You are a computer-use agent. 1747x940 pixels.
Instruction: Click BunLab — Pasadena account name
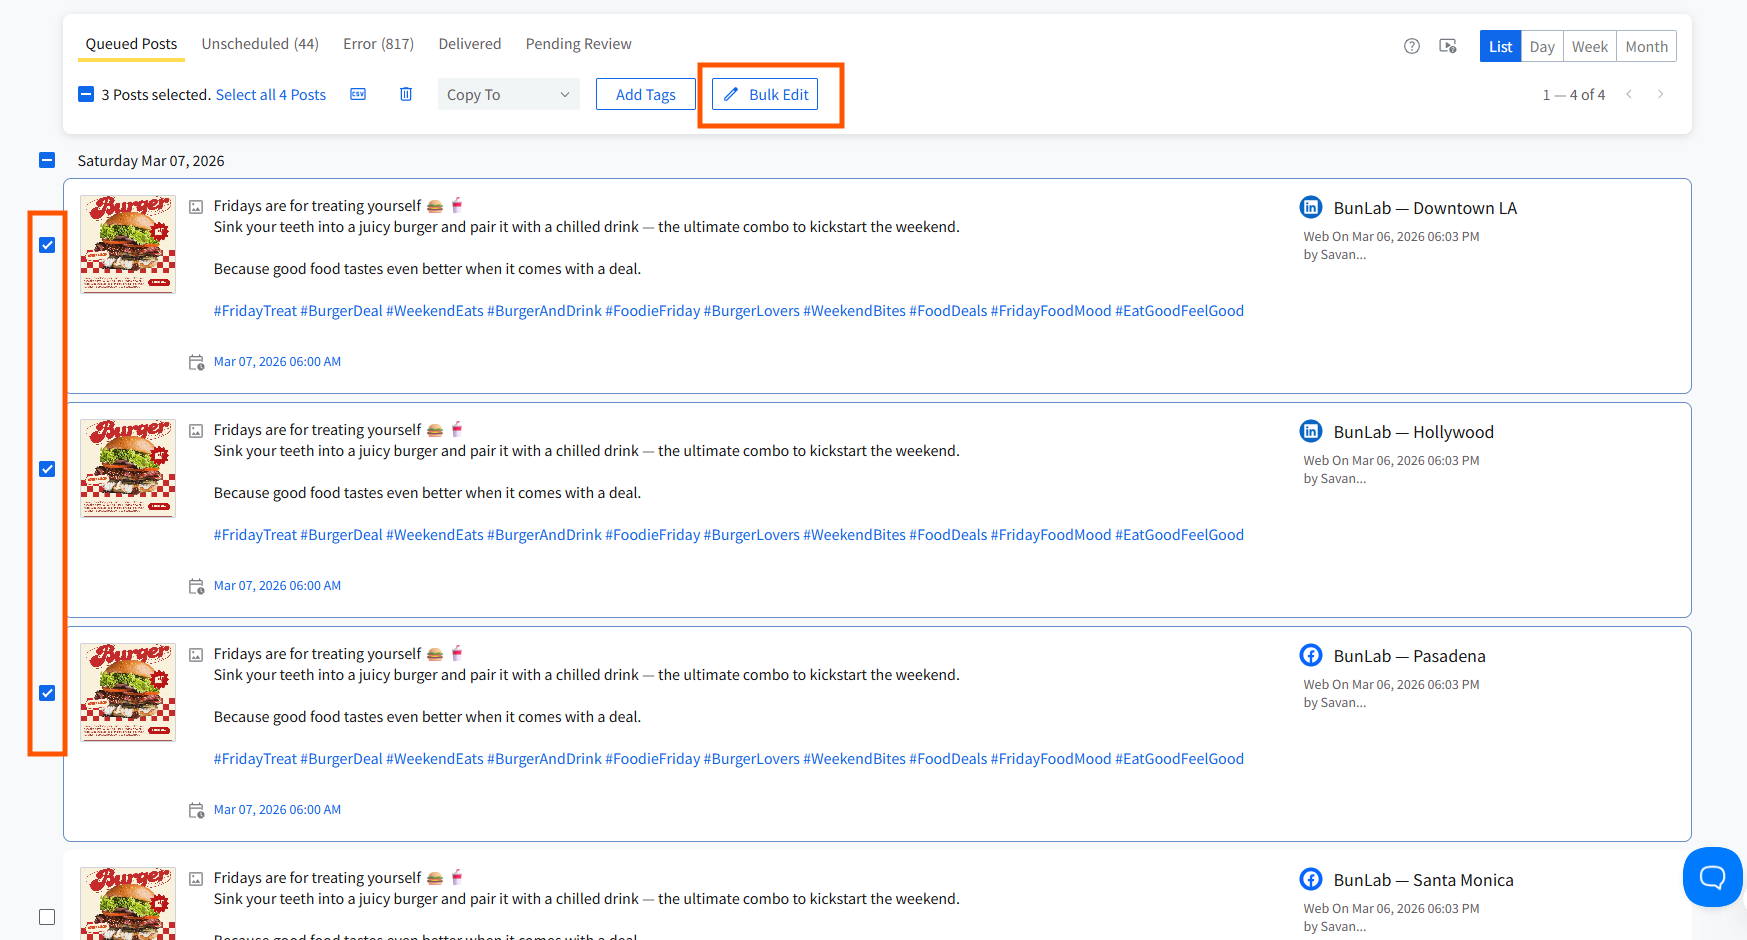pos(1410,656)
